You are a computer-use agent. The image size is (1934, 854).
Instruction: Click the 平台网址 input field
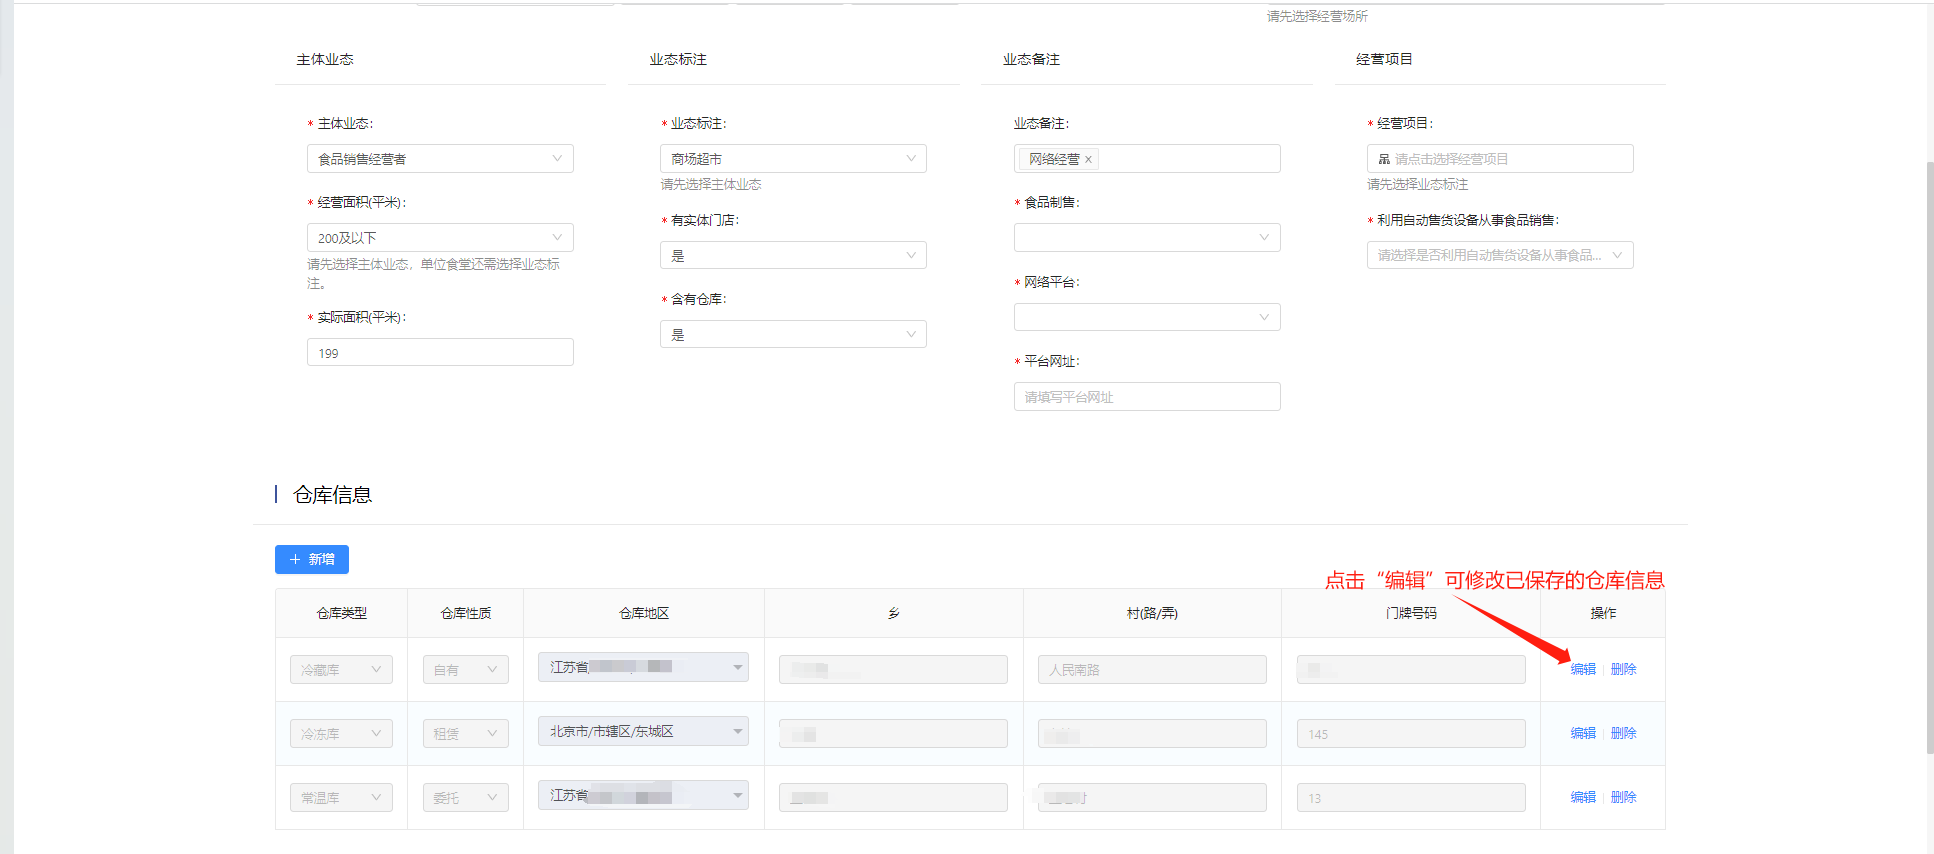pyautogui.click(x=1147, y=397)
